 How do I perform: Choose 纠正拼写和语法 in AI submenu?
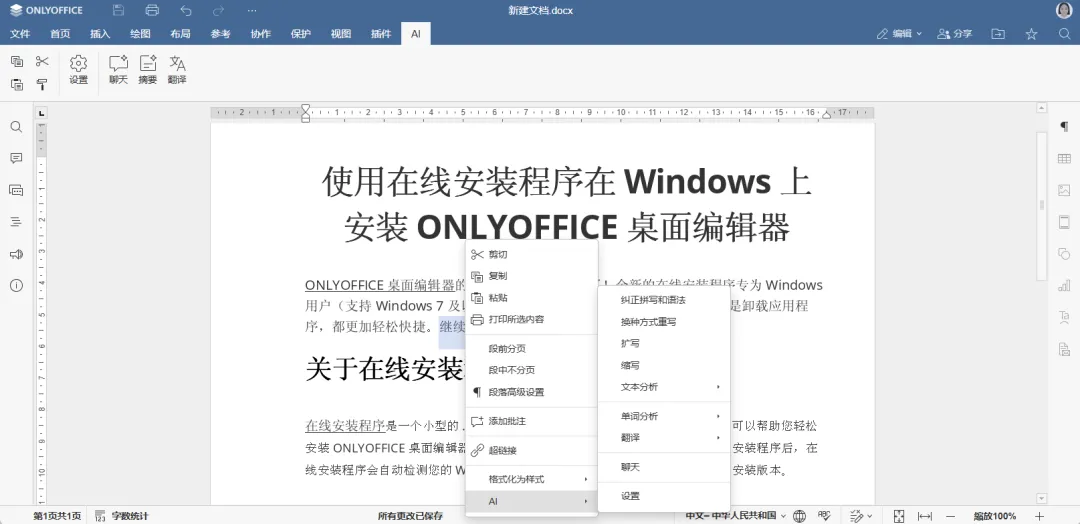[664, 300]
